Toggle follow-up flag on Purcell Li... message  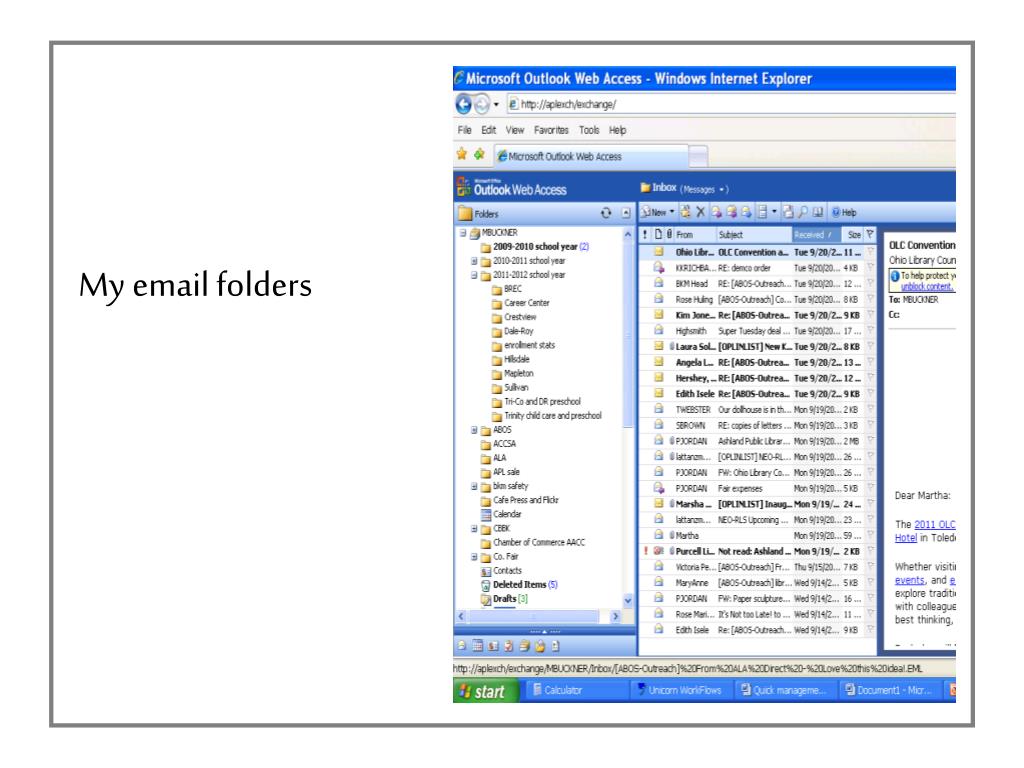point(870,551)
